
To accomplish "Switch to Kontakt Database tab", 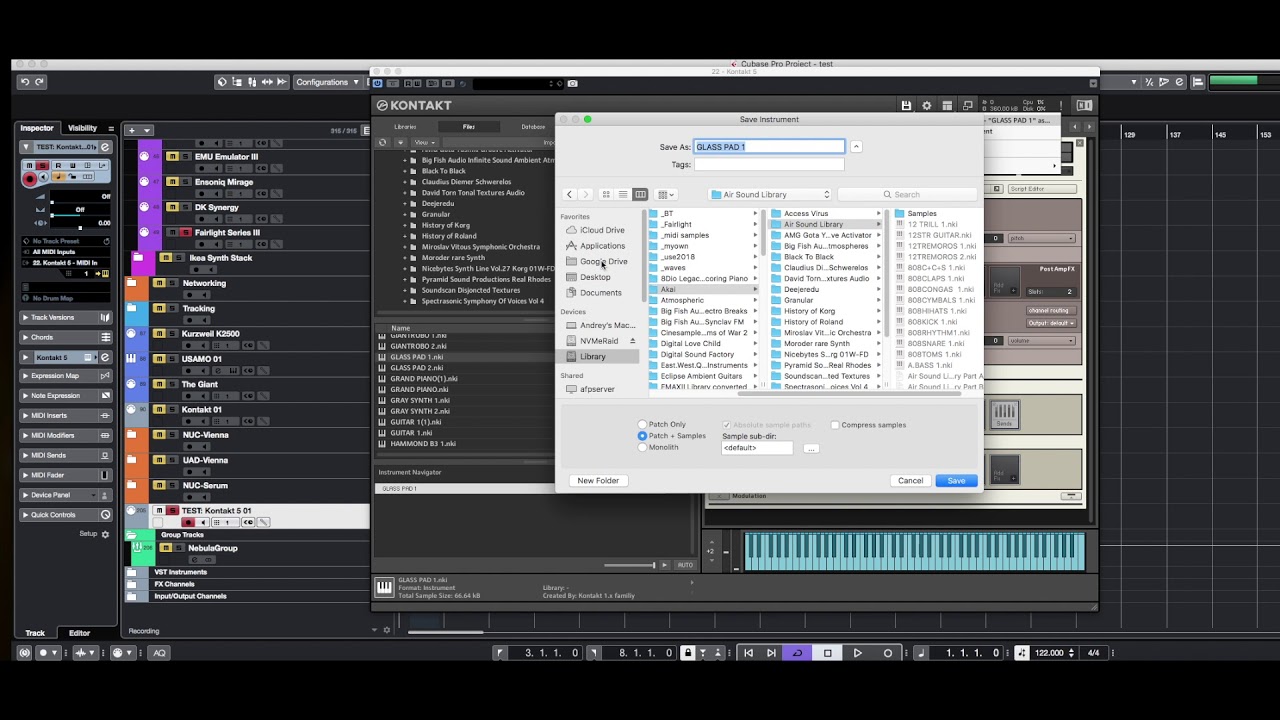I will point(533,127).
